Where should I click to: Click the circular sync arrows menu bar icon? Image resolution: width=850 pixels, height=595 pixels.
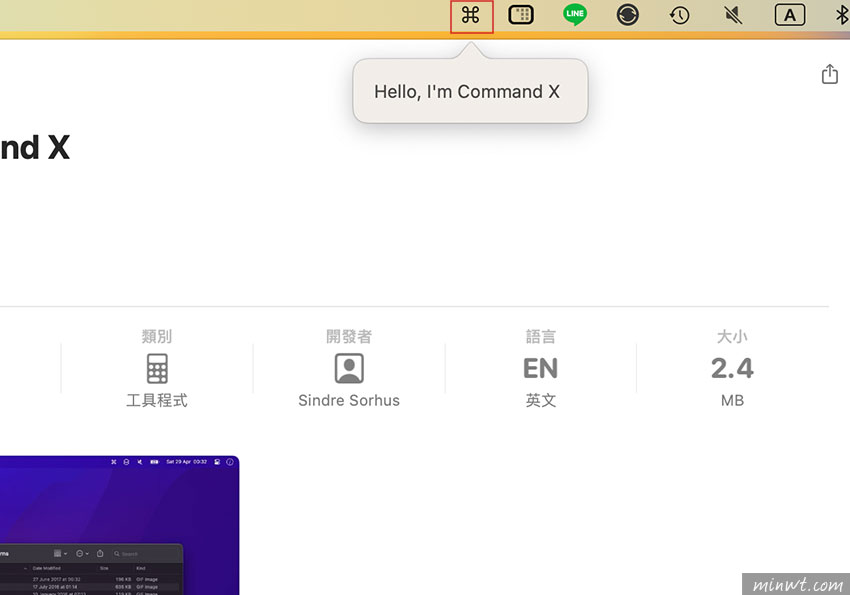(x=627, y=15)
